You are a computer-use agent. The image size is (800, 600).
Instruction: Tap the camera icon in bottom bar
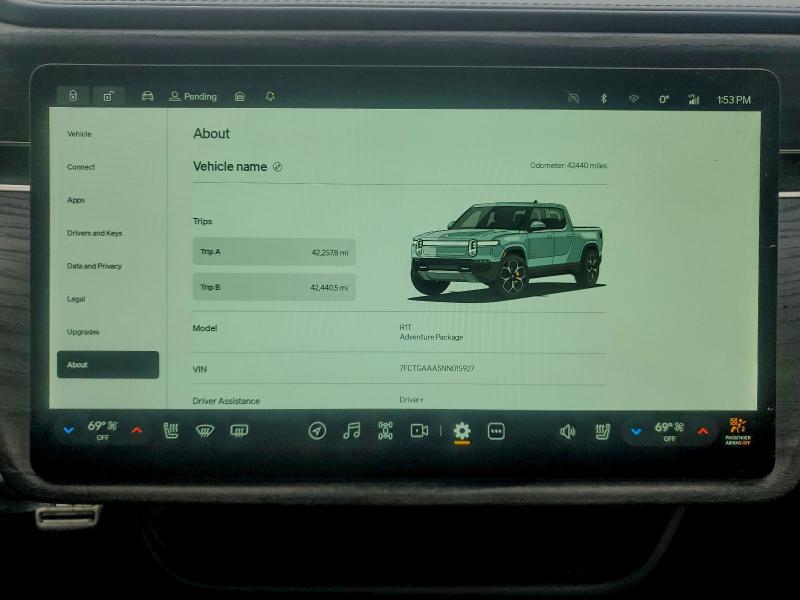click(x=419, y=431)
